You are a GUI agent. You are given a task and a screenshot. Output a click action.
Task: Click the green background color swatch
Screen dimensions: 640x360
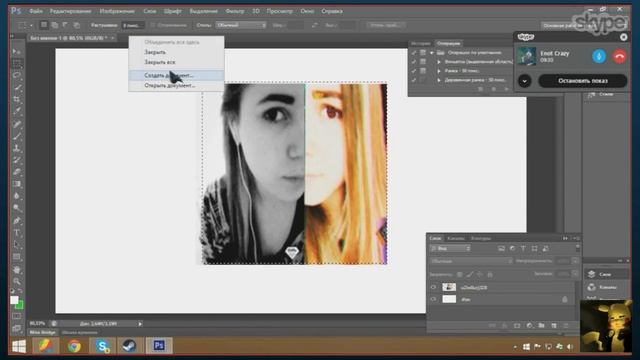(x=20, y=305)
